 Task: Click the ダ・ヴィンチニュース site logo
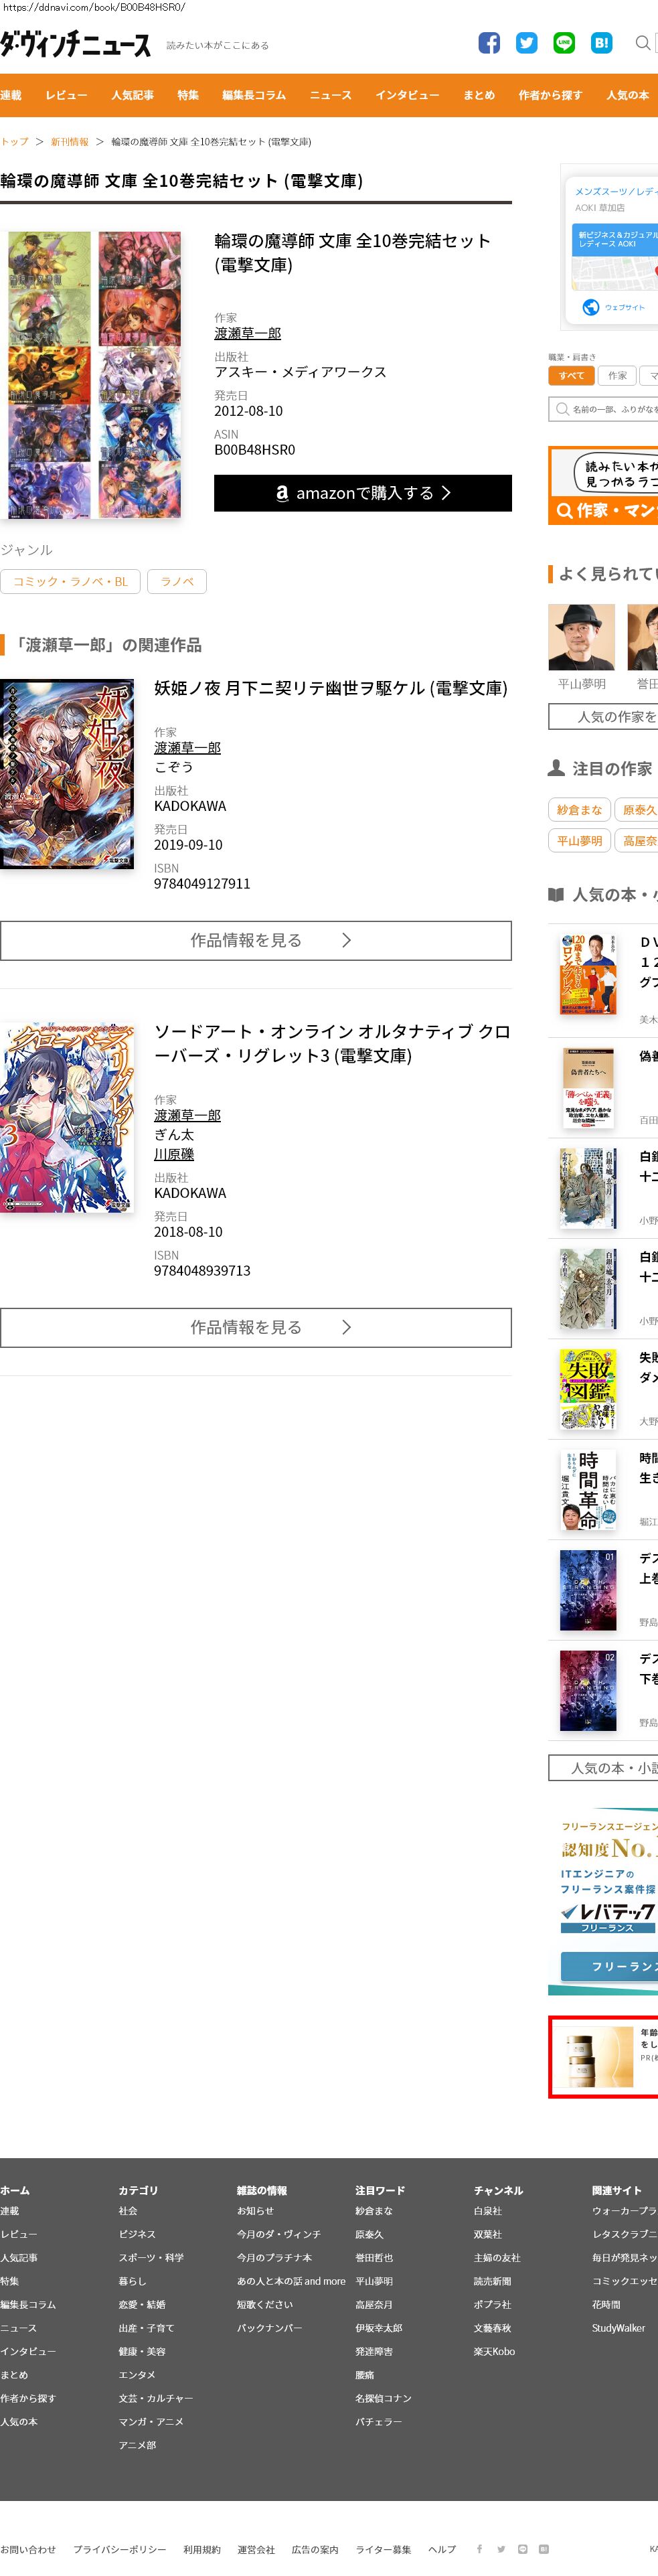[x=76, y=44]
